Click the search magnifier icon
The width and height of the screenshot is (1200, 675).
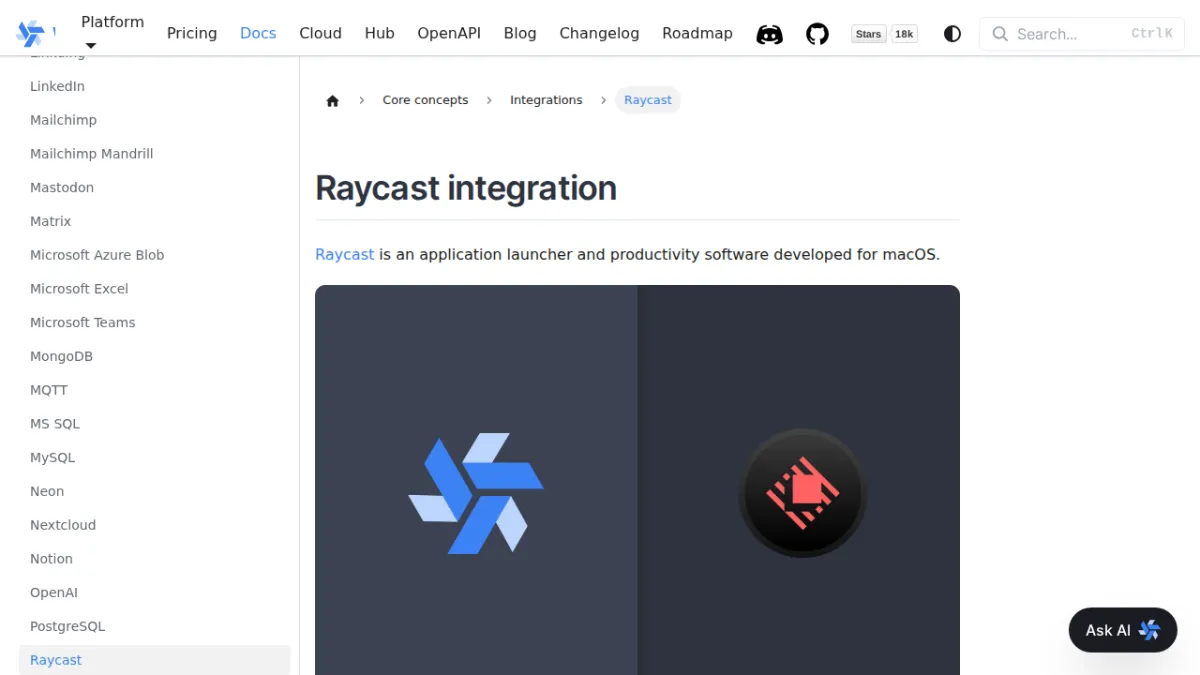(1000, 34)
